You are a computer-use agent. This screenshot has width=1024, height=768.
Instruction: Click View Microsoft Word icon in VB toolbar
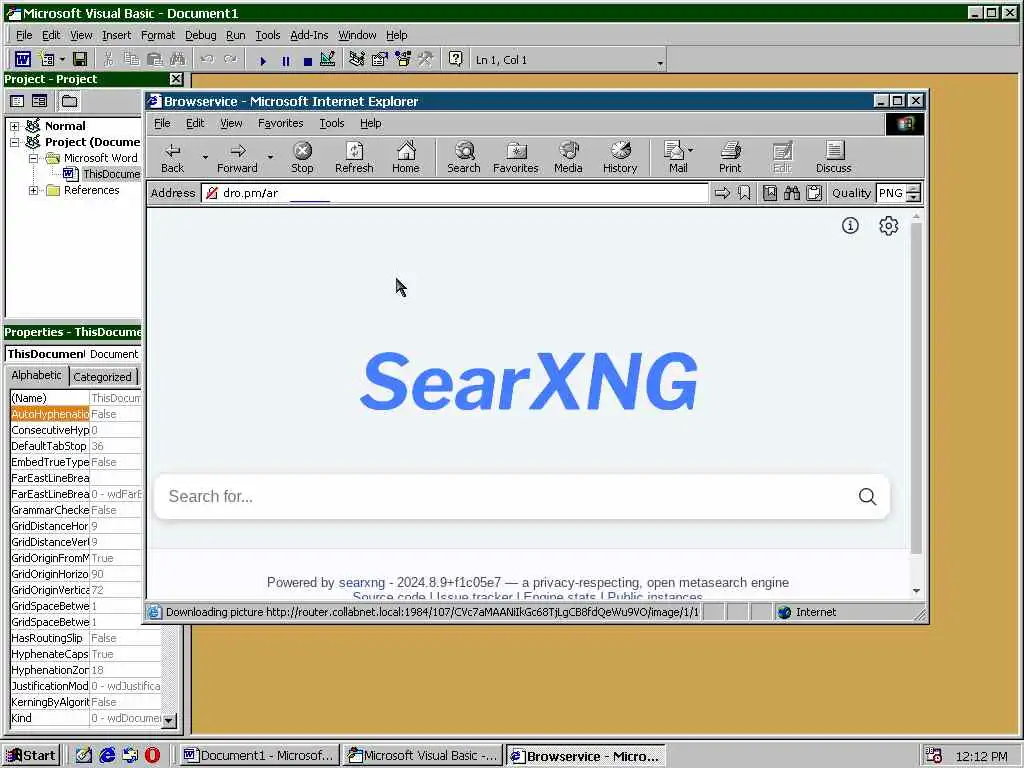pyautogui.click(x=22, y=59)
